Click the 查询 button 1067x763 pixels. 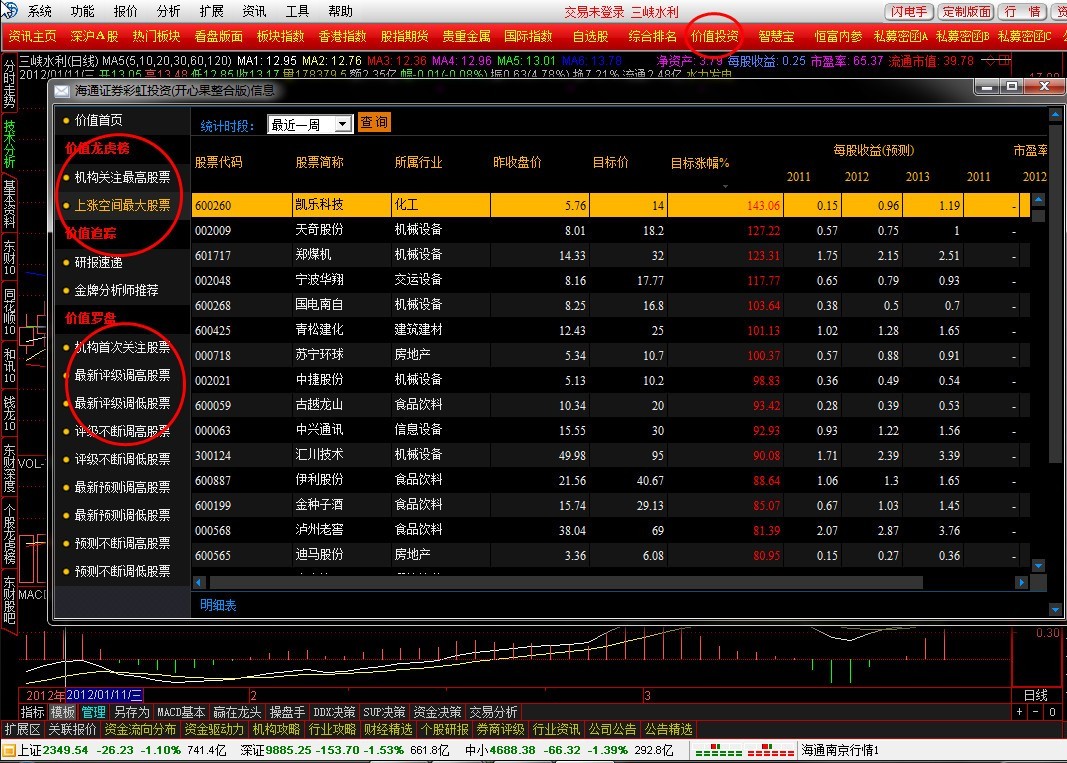[374, 123]
